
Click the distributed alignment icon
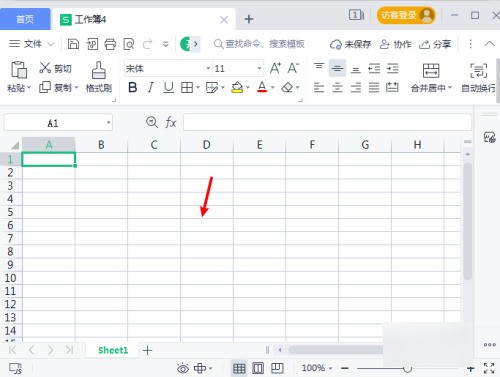(x=392, y=88)
